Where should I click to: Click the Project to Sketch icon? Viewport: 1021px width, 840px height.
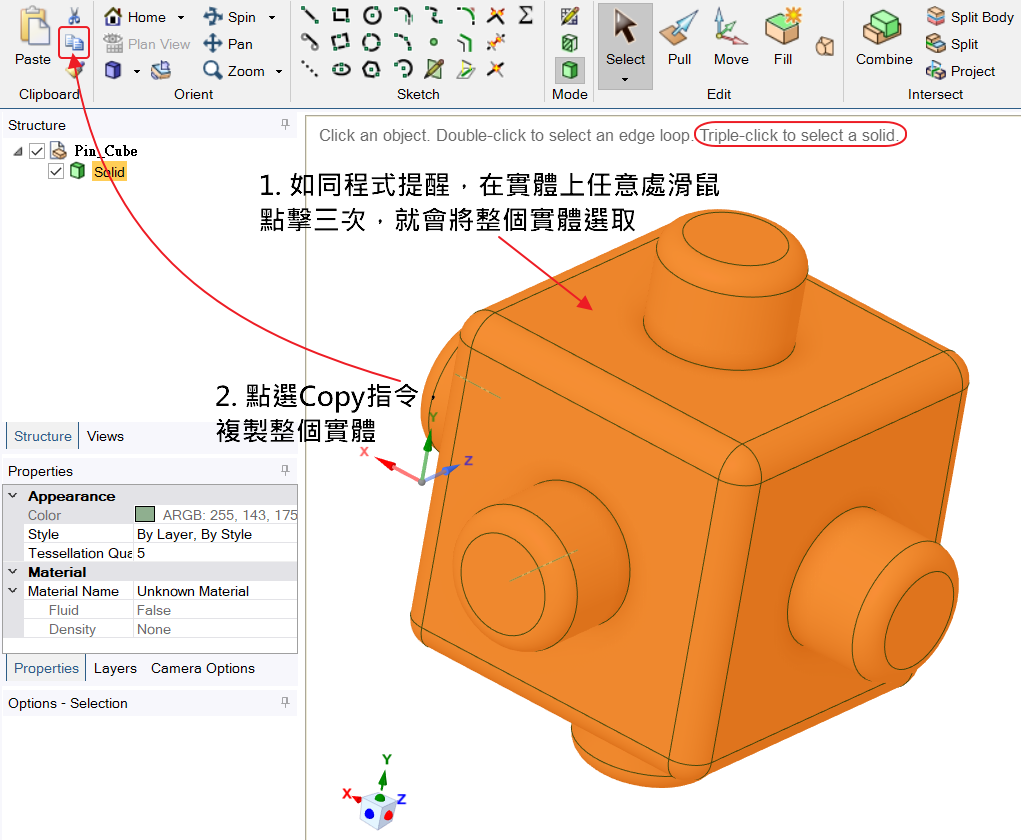(x=465, y=69)
